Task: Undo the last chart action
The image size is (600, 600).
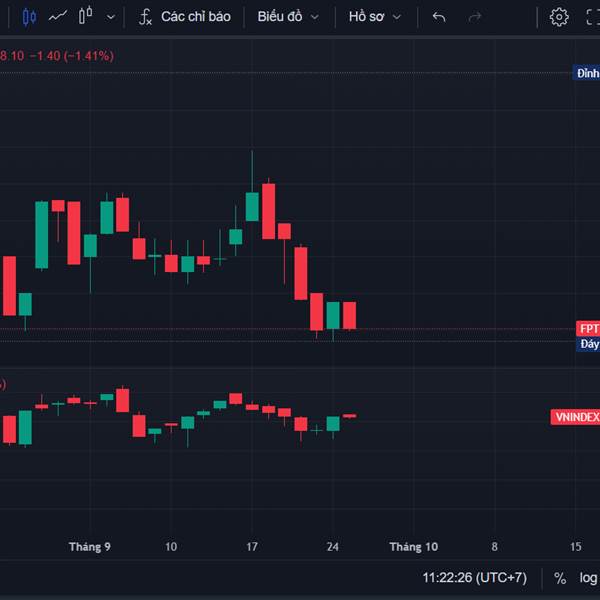Action: coord(439,17)
